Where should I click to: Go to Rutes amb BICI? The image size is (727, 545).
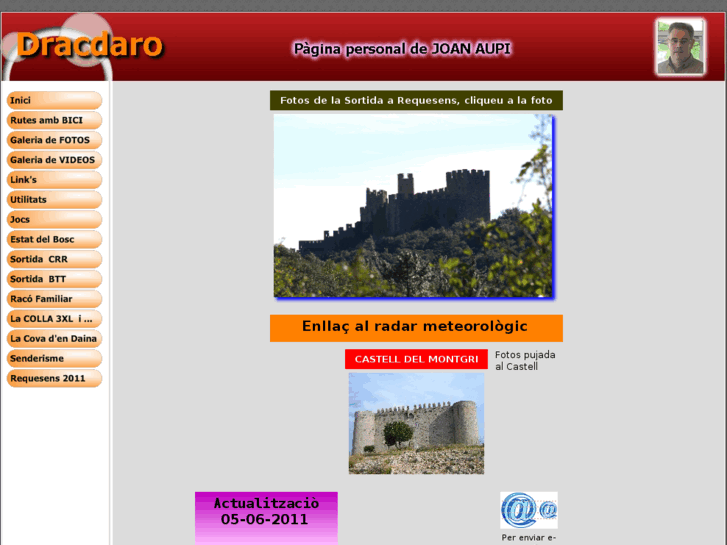click(54, 120)
